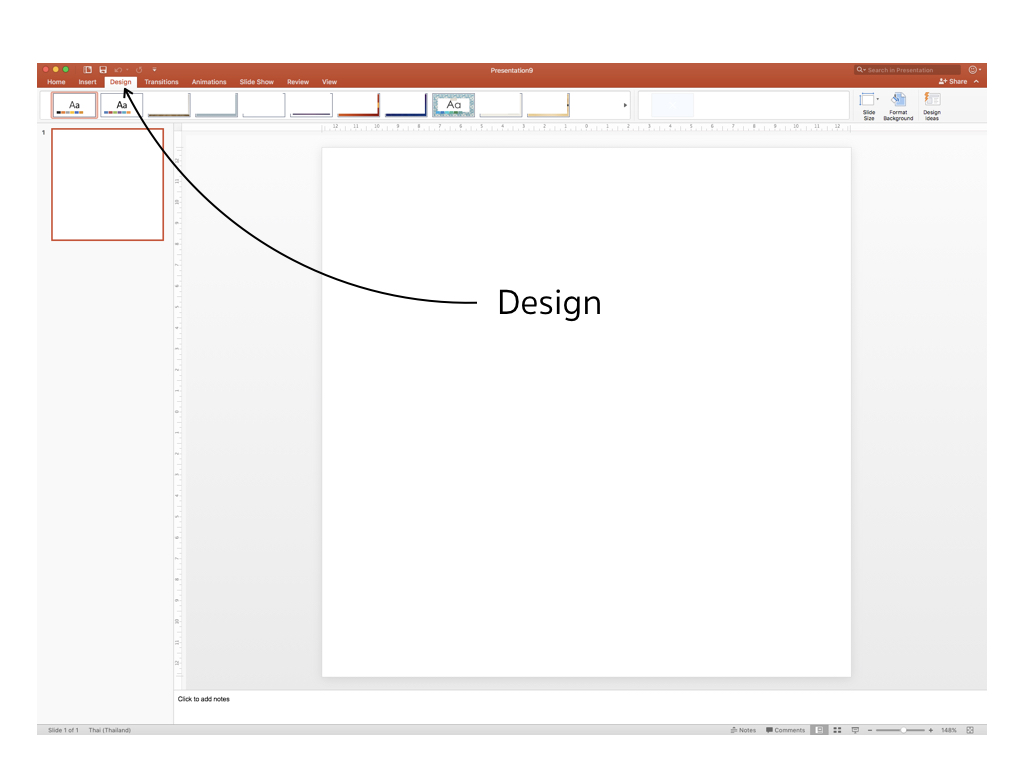1024x768 pixels.
Task: Click zoom in plus button
Action: click(x=931, y=730)
